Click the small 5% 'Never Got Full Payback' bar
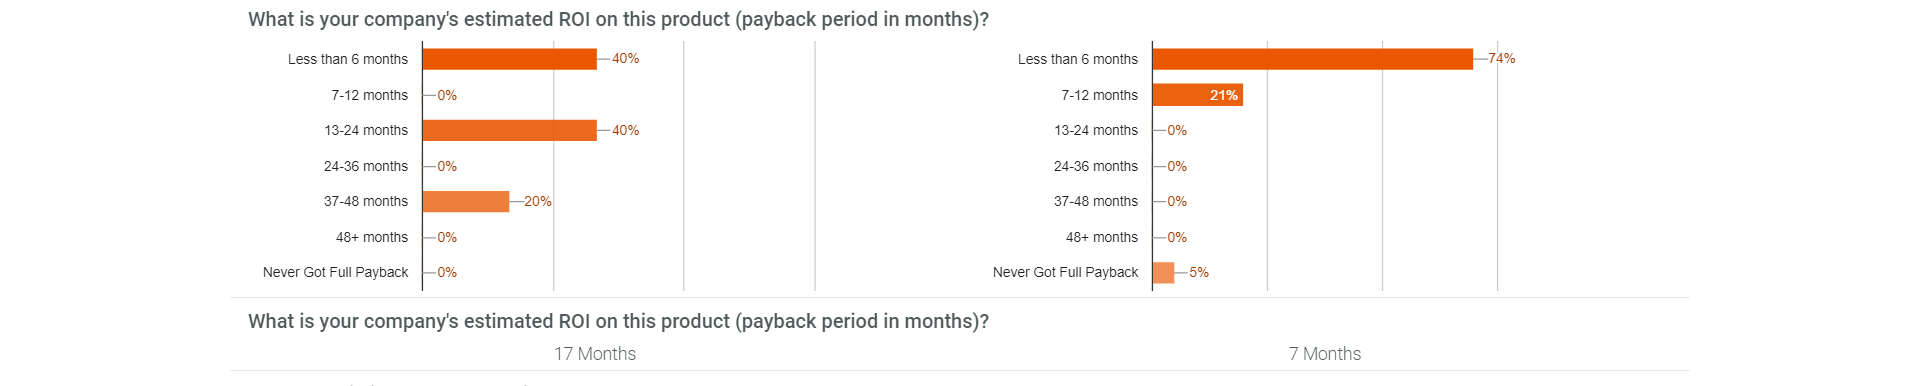Image resolution: width=1920 pixels, height=386 pixels. [x=1164, y=272]
